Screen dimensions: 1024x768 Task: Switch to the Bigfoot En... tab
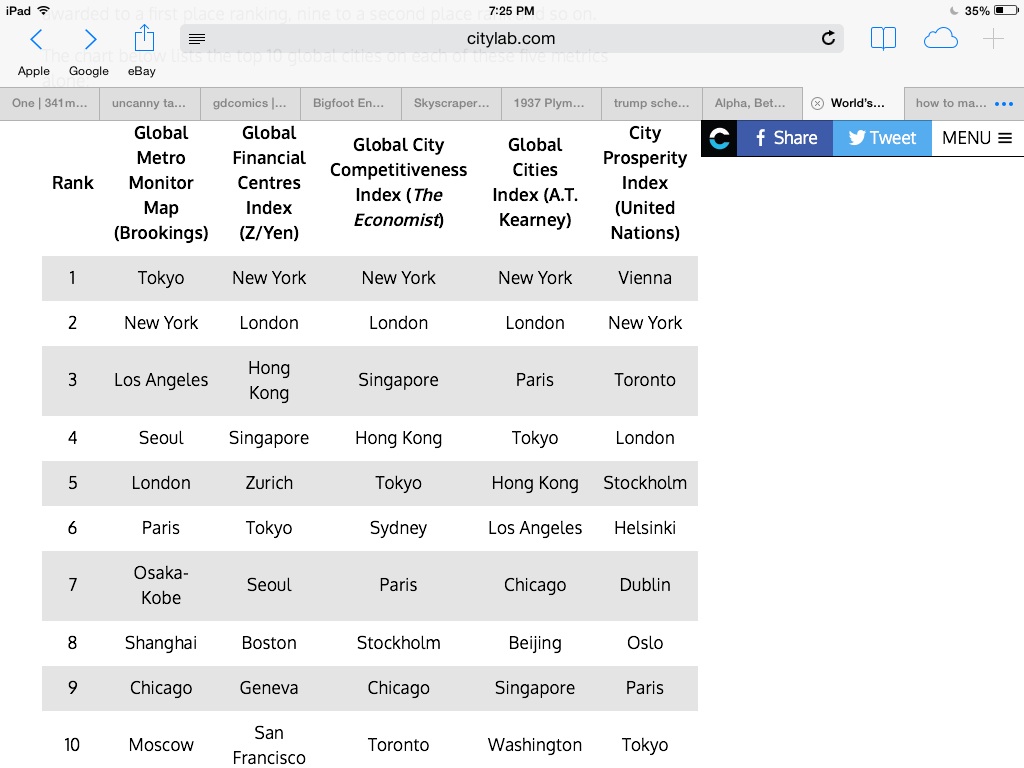[350, 103]
